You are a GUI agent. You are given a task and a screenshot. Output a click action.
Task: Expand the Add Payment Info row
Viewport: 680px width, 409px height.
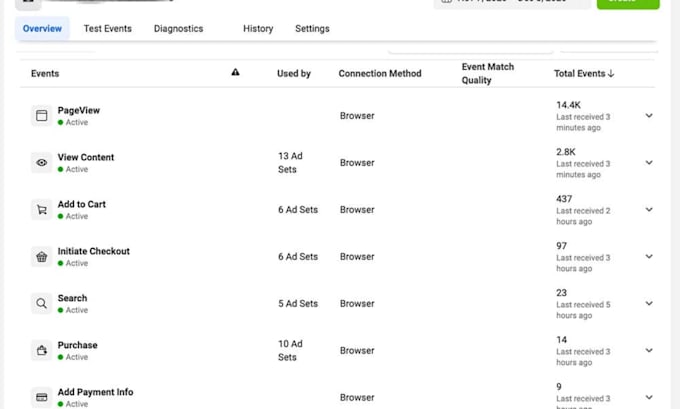pyautogui.click(x=649, y=397)
